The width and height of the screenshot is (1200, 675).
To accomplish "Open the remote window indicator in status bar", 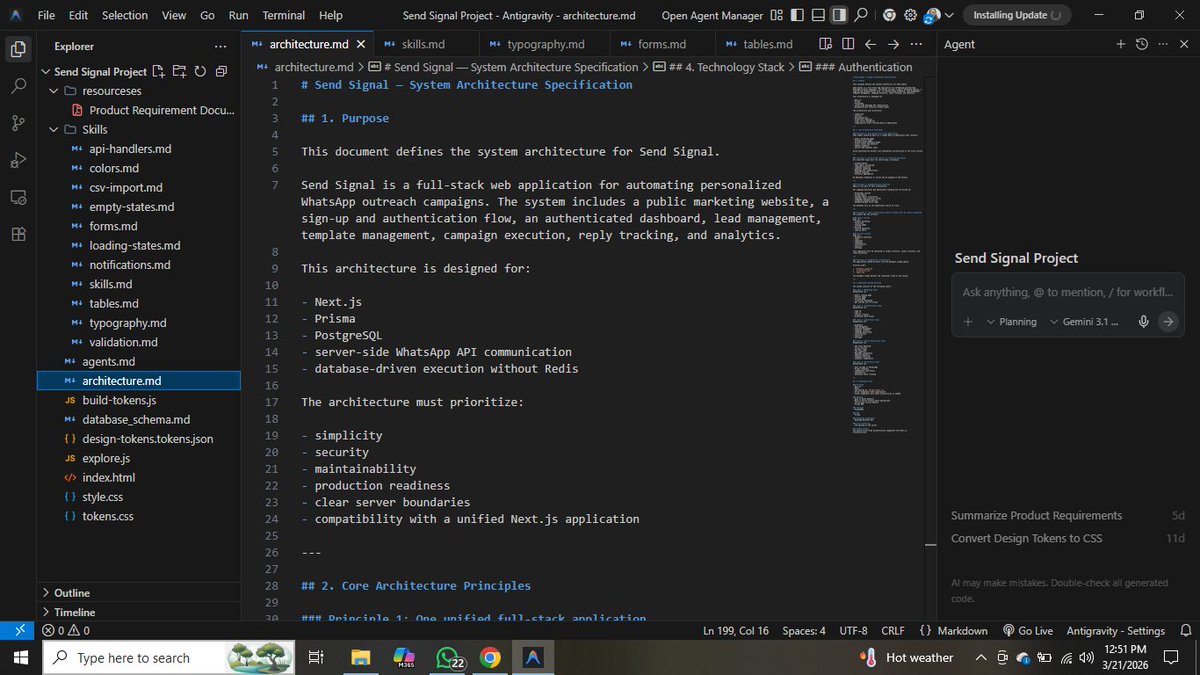I will [x=18, y=630].
